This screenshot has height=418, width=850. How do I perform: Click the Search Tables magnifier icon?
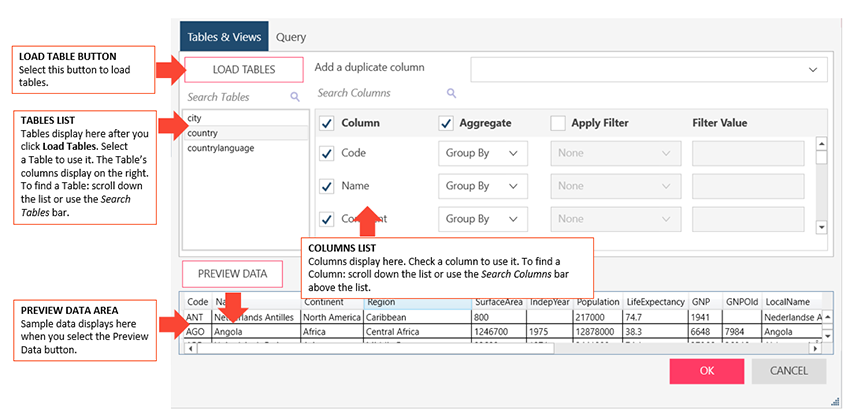[295, 97]
